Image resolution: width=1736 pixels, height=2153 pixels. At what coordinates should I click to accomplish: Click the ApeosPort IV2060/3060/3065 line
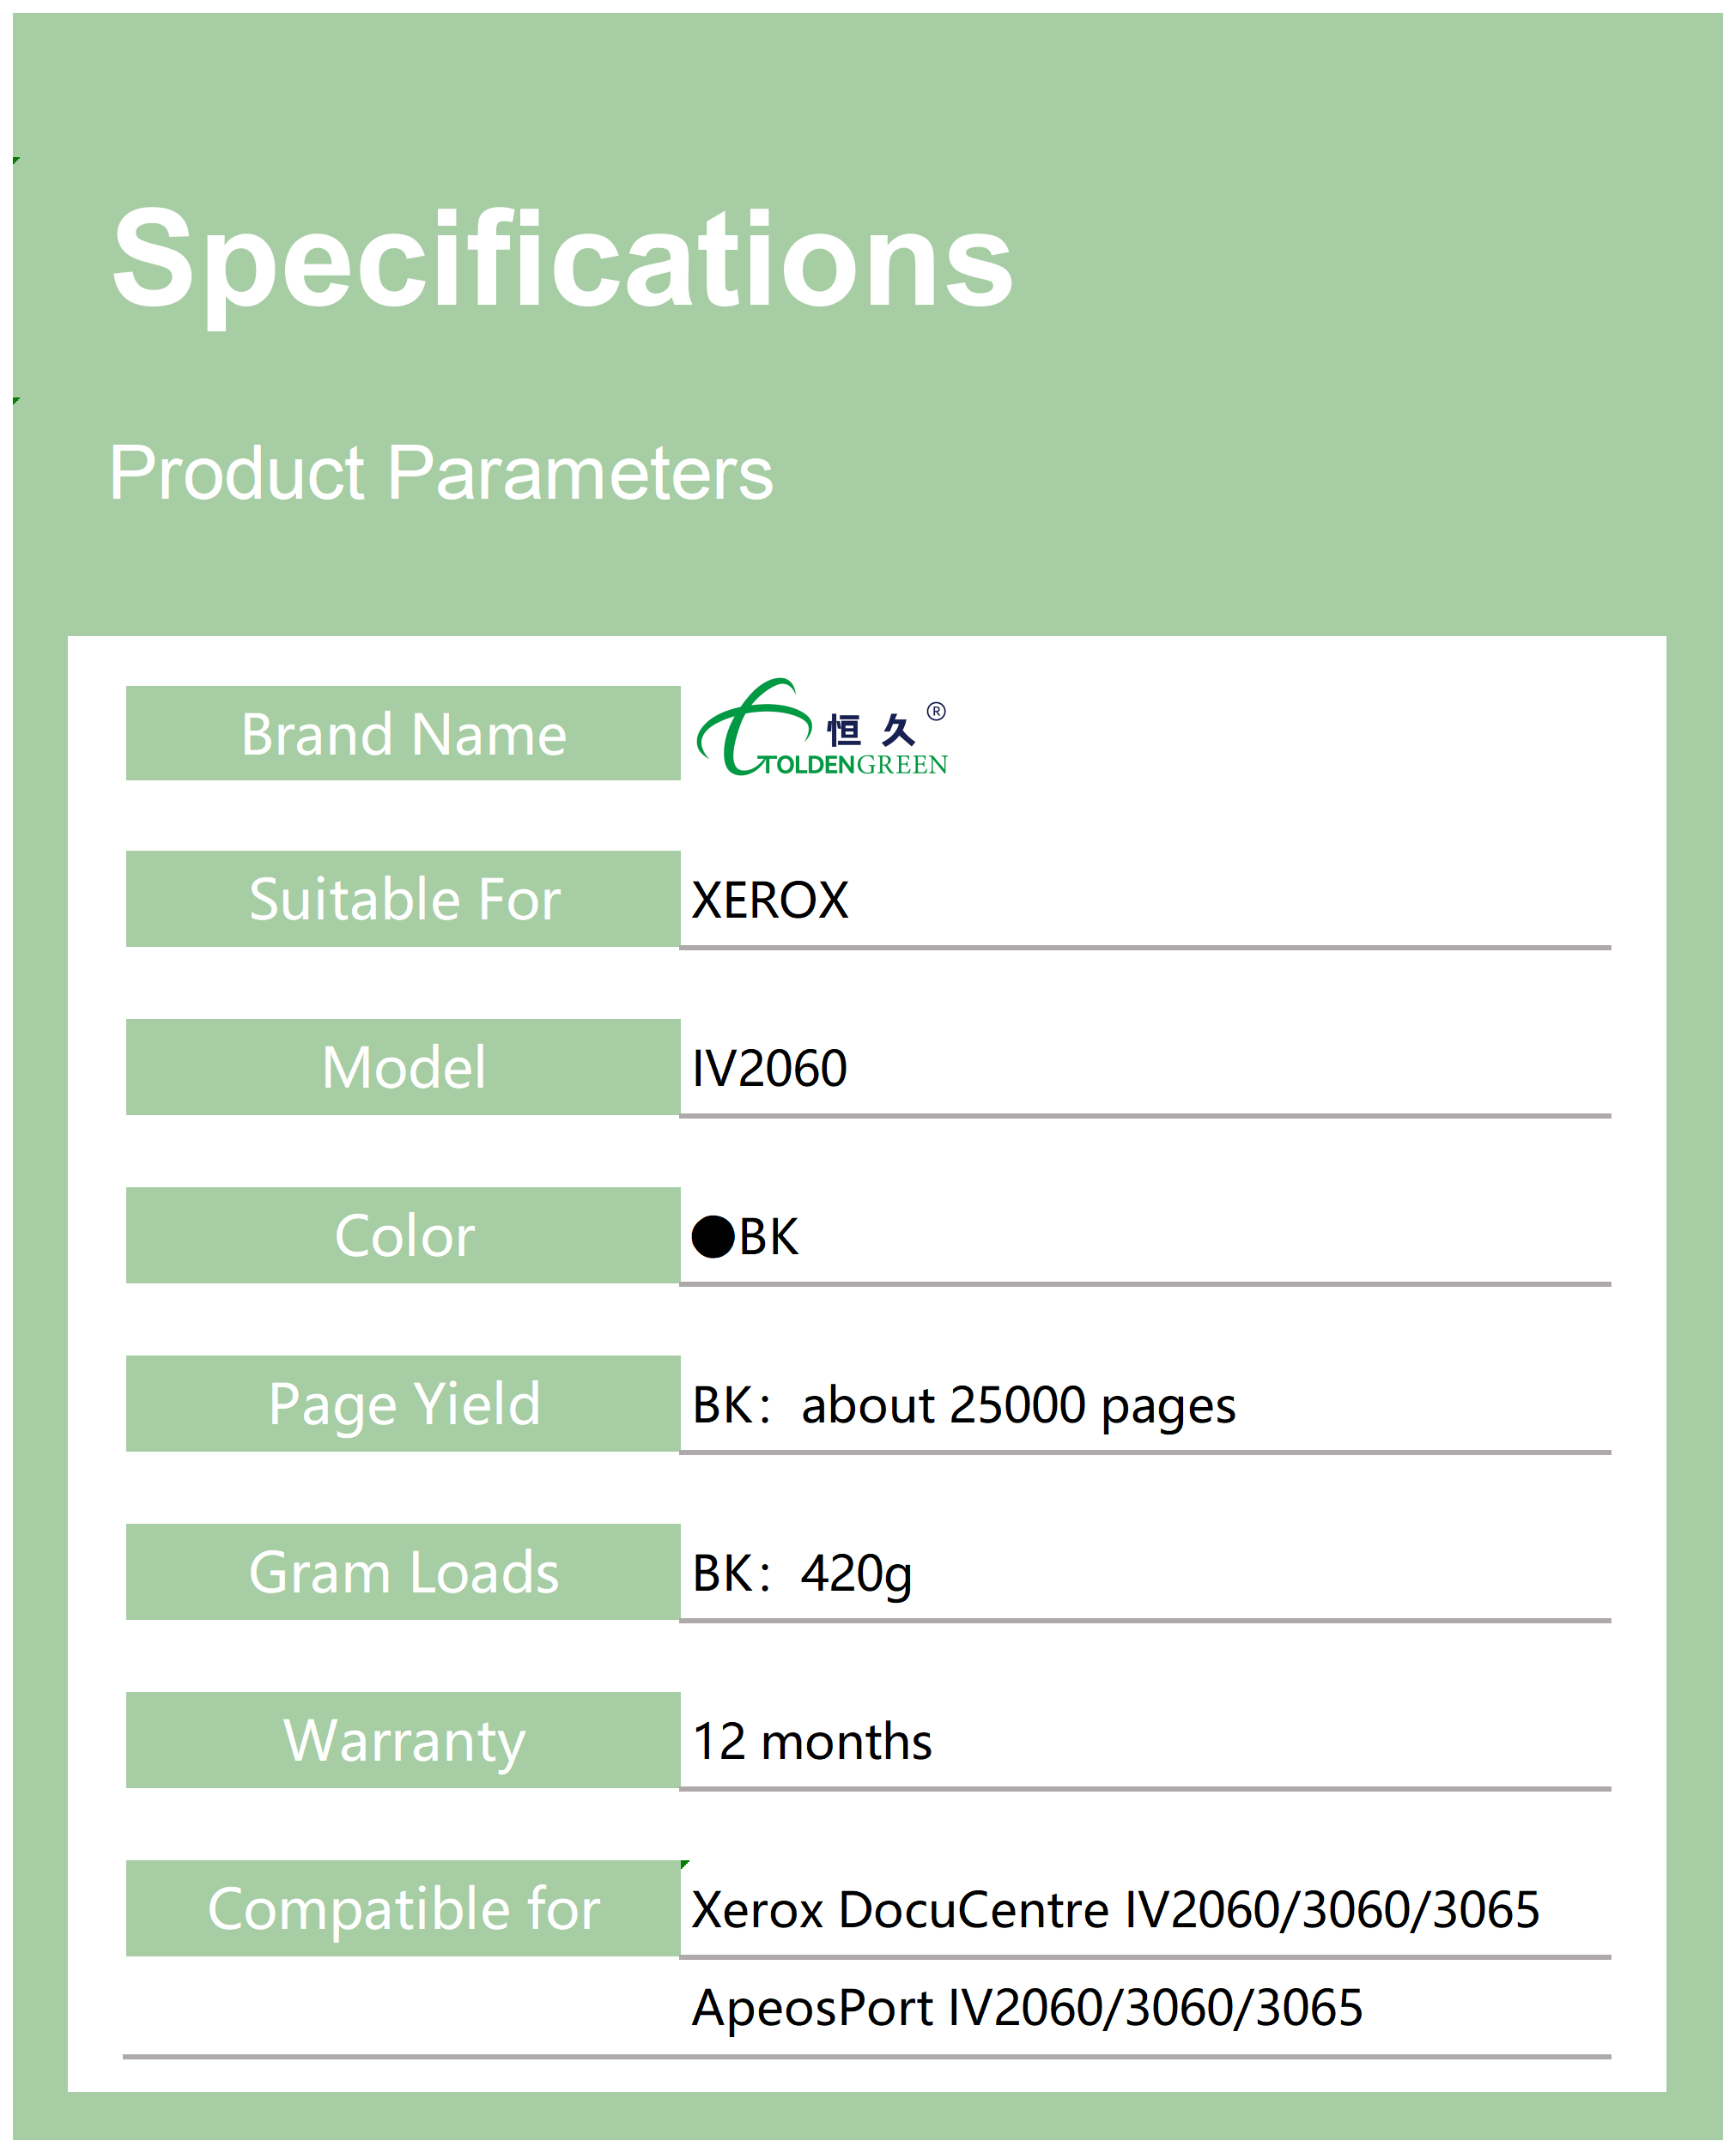(x=1027, y=2008)
